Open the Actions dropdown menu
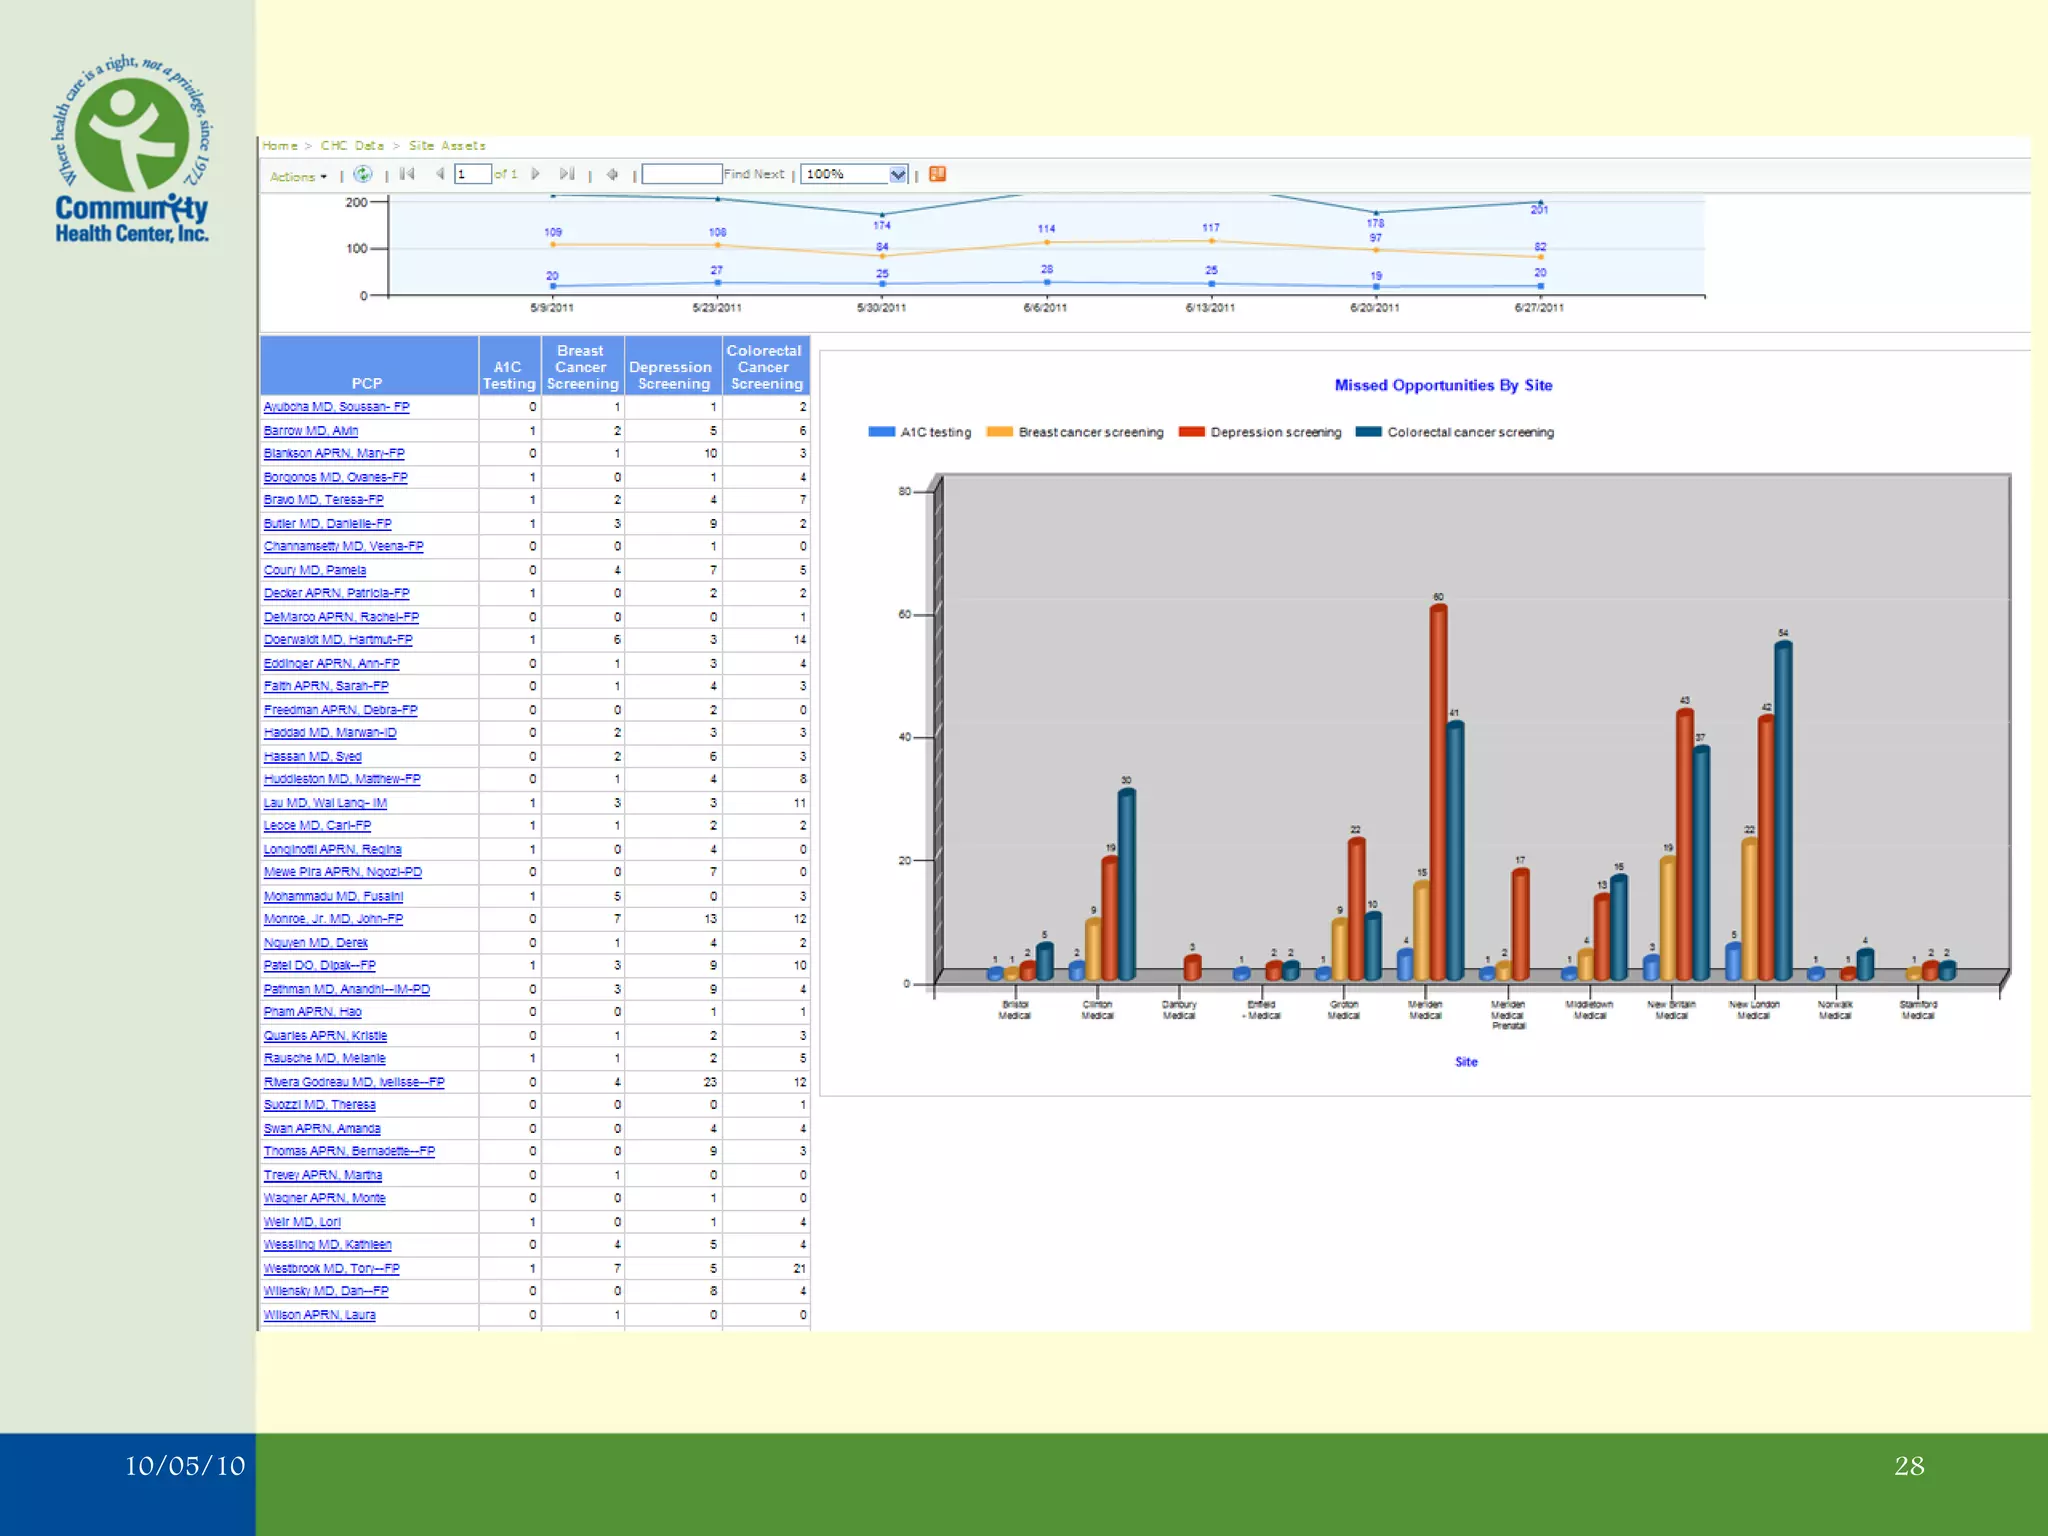 [298, 176]
